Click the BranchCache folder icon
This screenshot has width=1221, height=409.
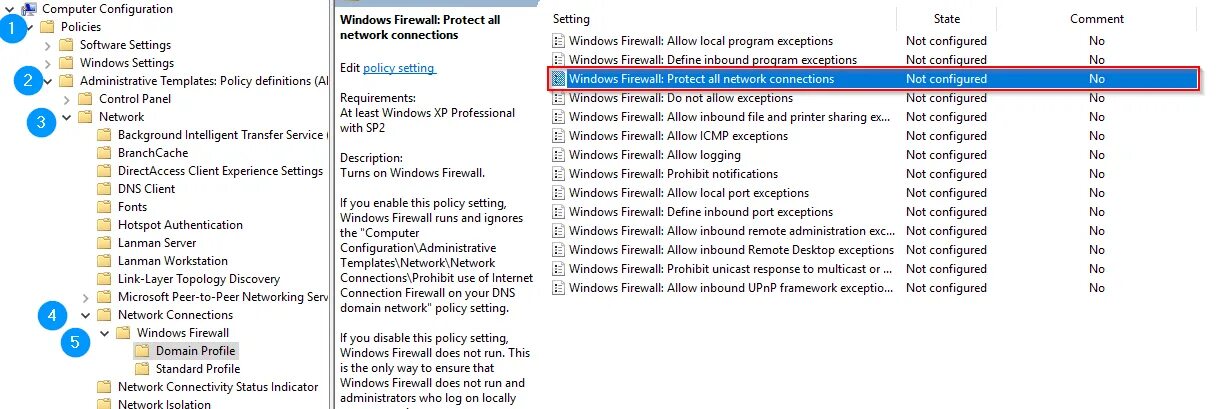(x=104, y=153)
